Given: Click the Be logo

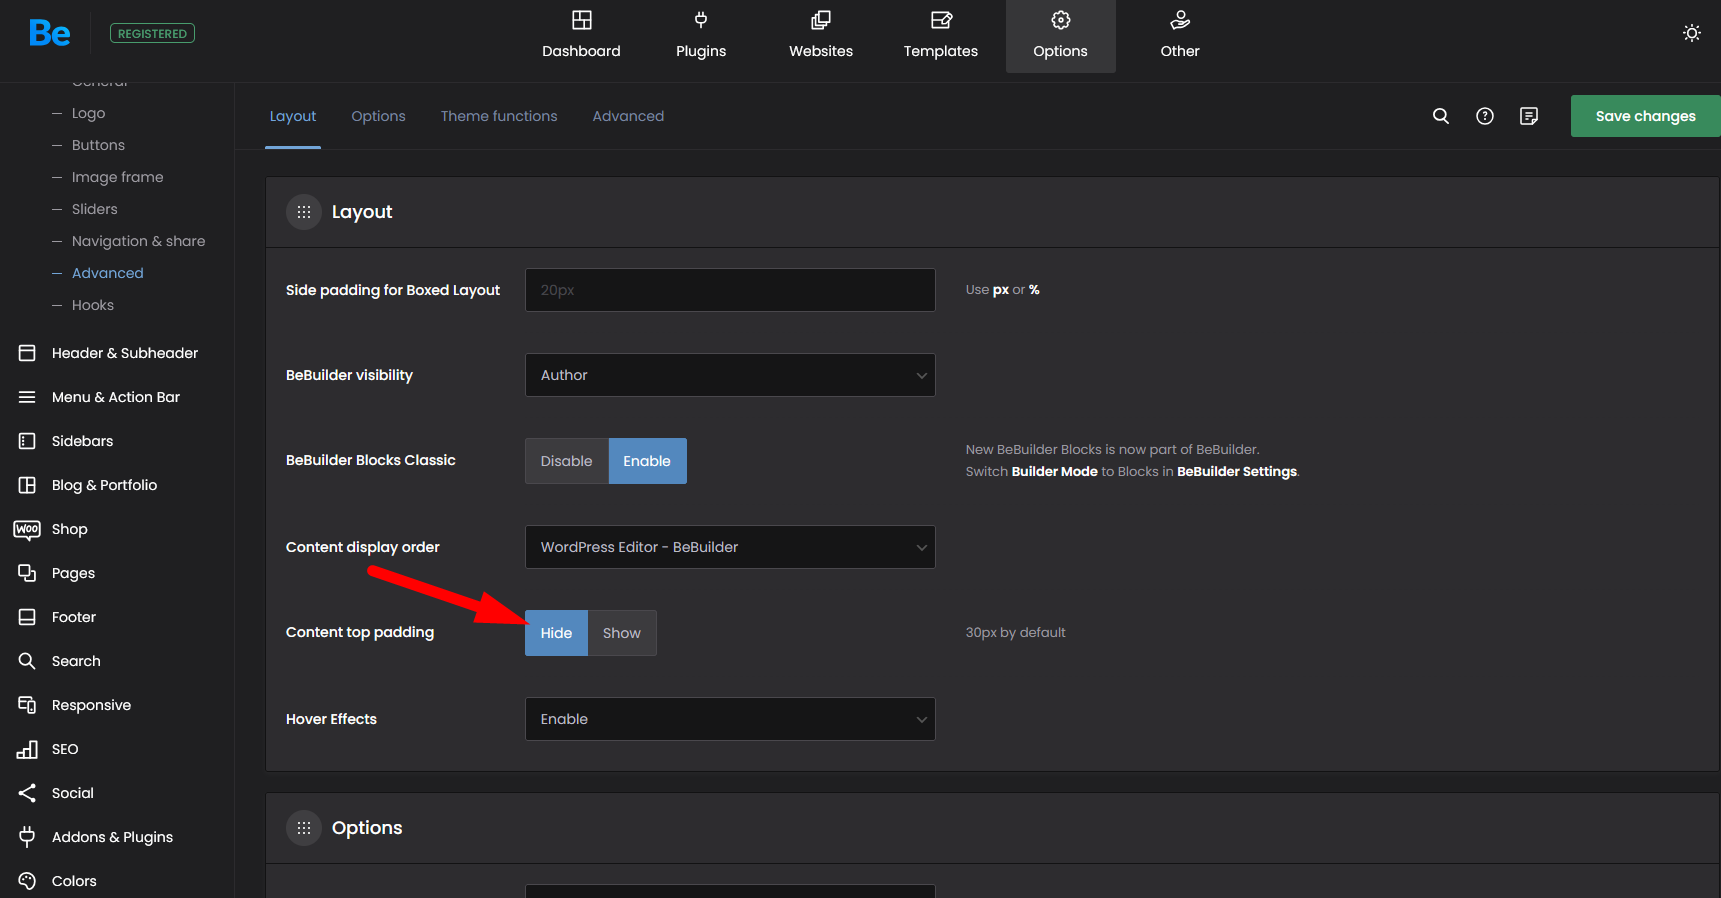Looking at the screenshot, I should (50, 33).
